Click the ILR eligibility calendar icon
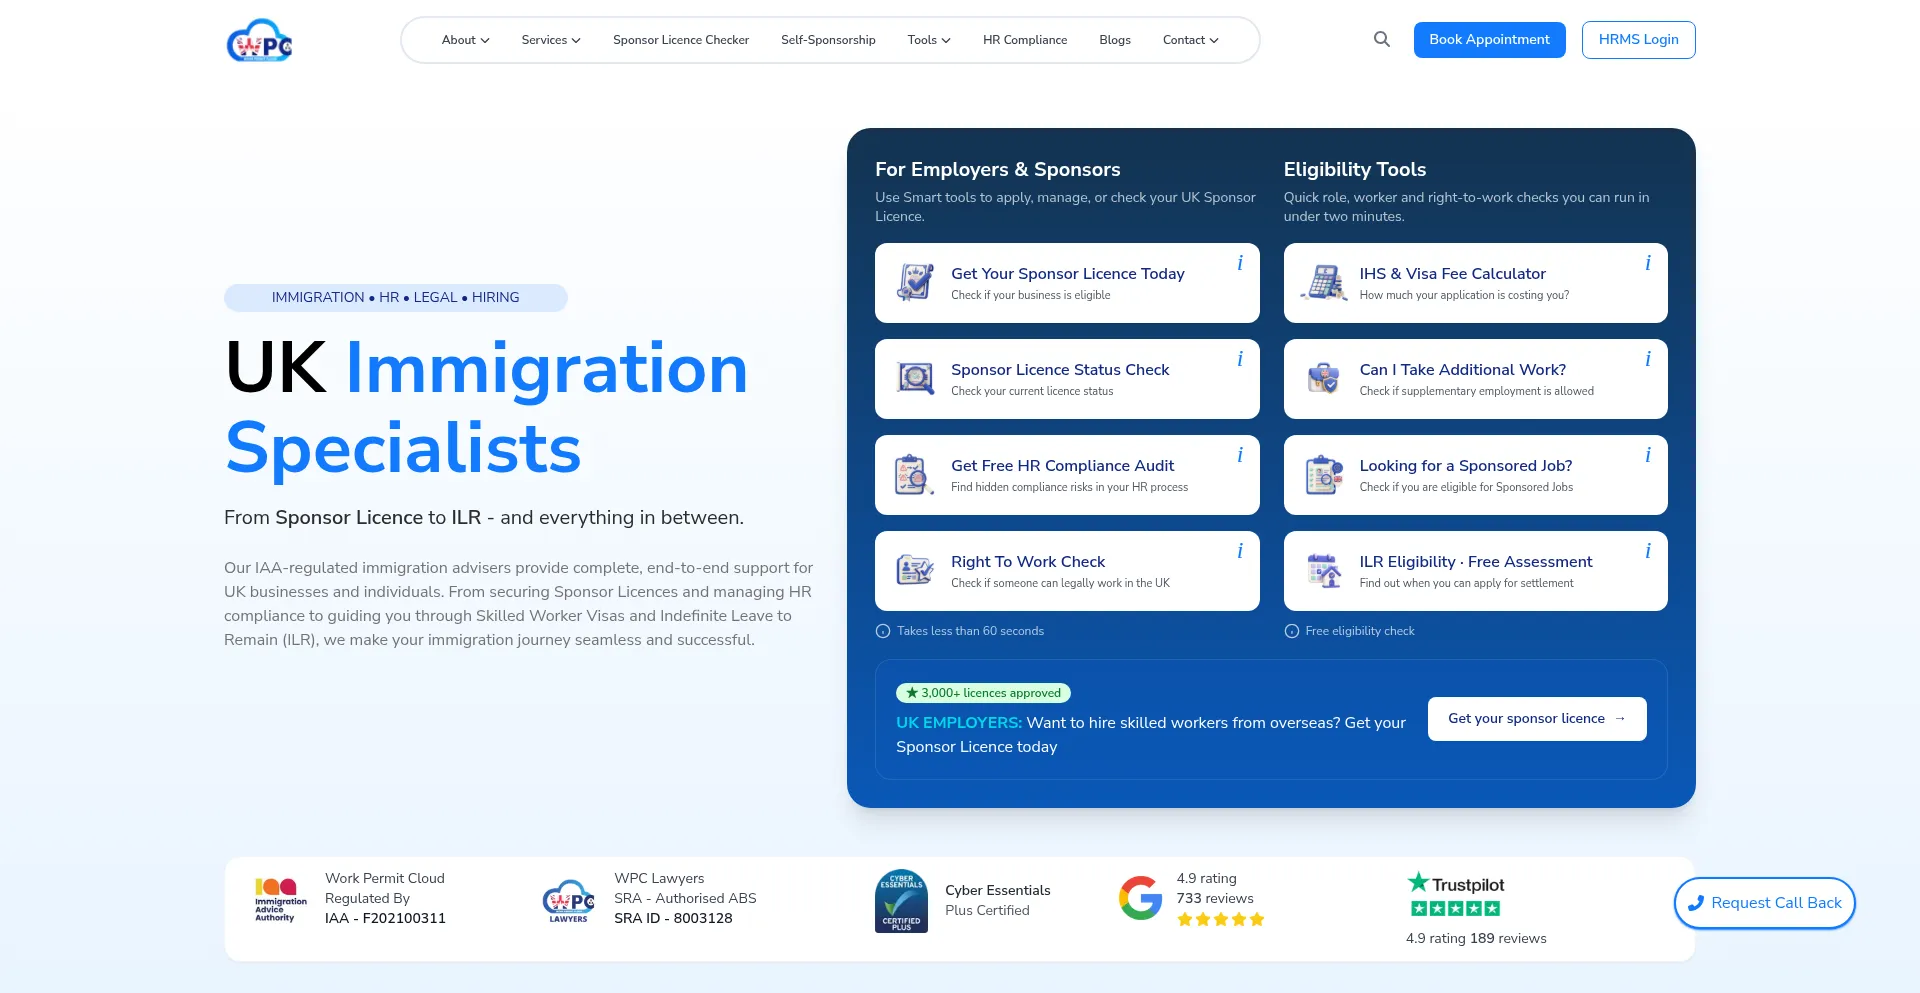 pyautogui.click(x=1324, y=570)
